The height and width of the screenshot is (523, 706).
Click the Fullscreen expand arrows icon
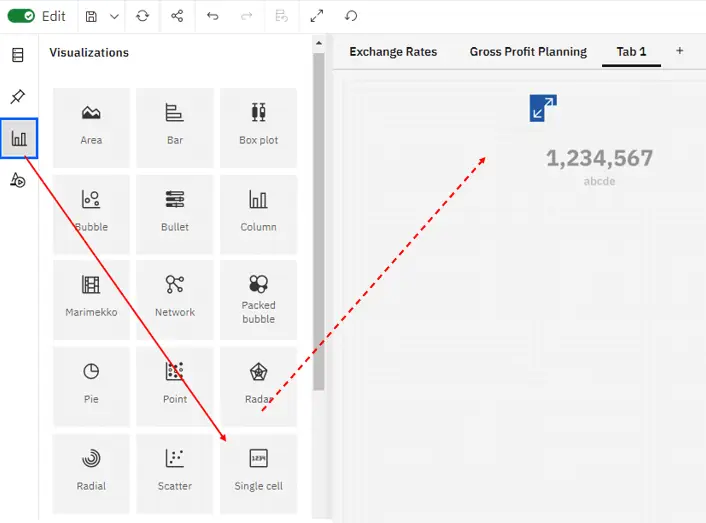coord(317,16)
